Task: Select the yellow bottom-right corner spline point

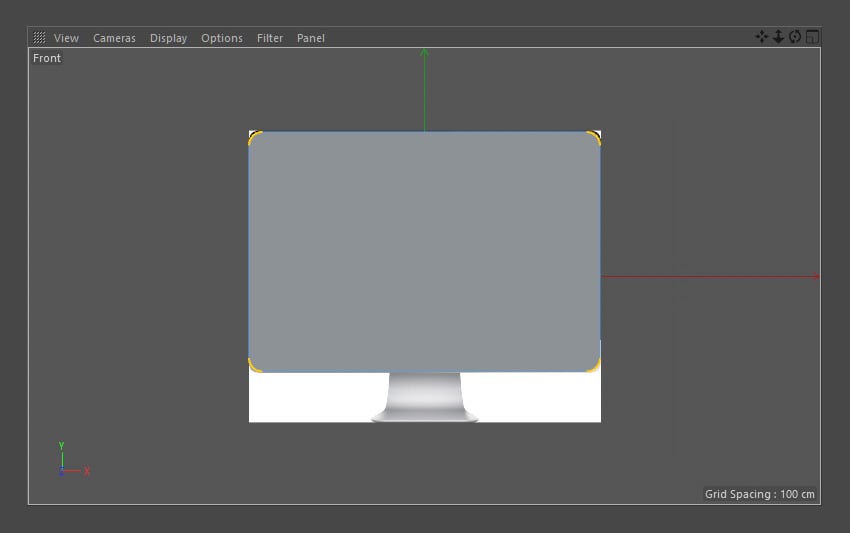Action: 594,365
